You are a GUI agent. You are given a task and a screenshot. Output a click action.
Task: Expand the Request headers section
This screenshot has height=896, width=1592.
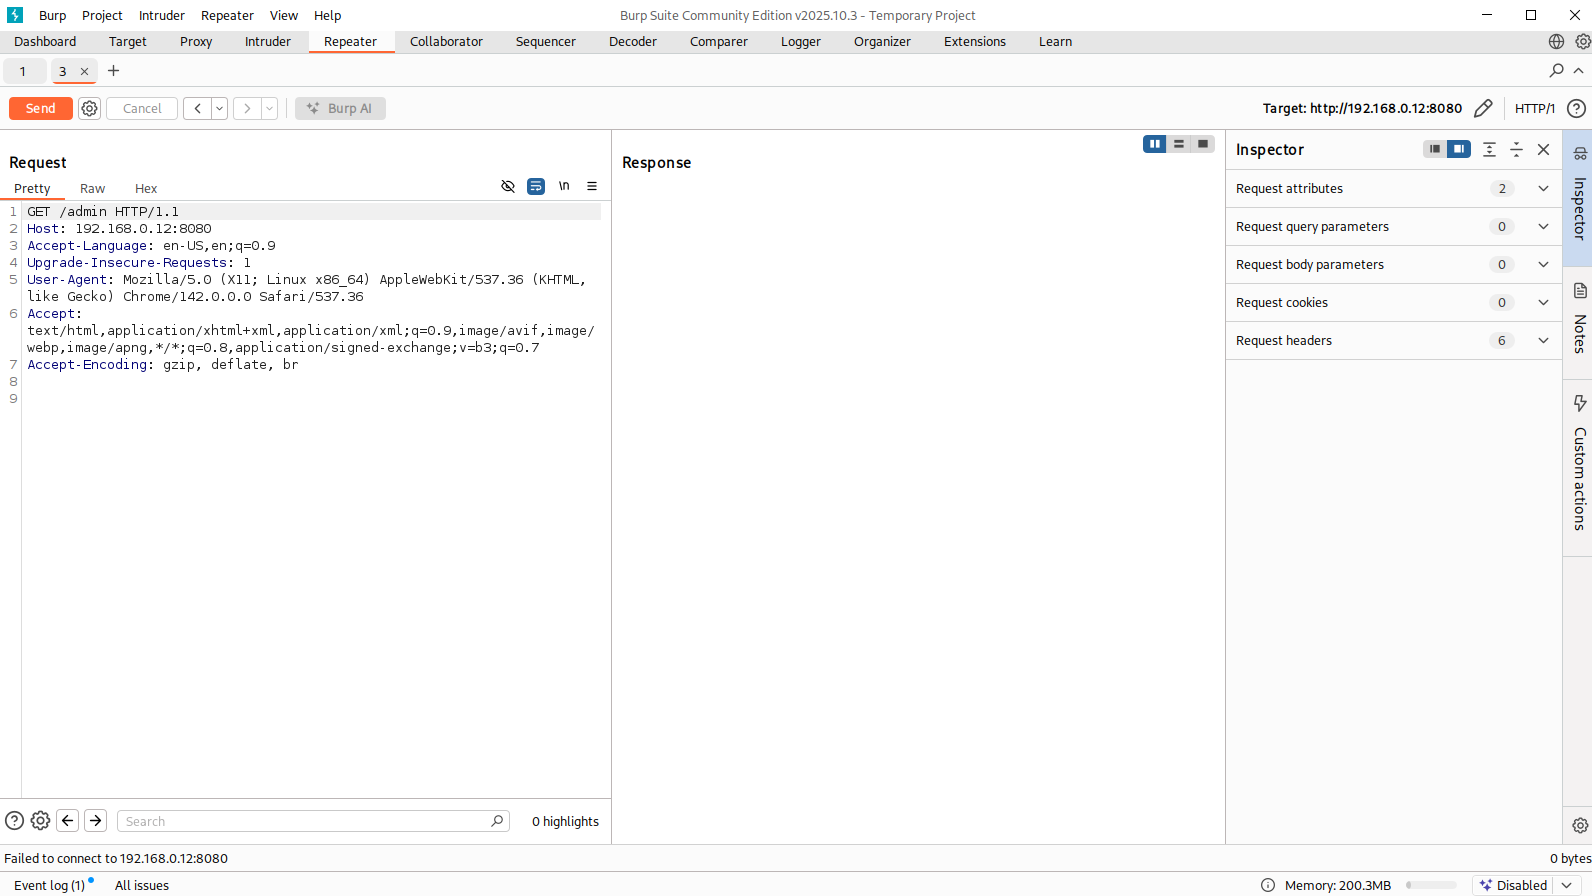coord(1543,341)
